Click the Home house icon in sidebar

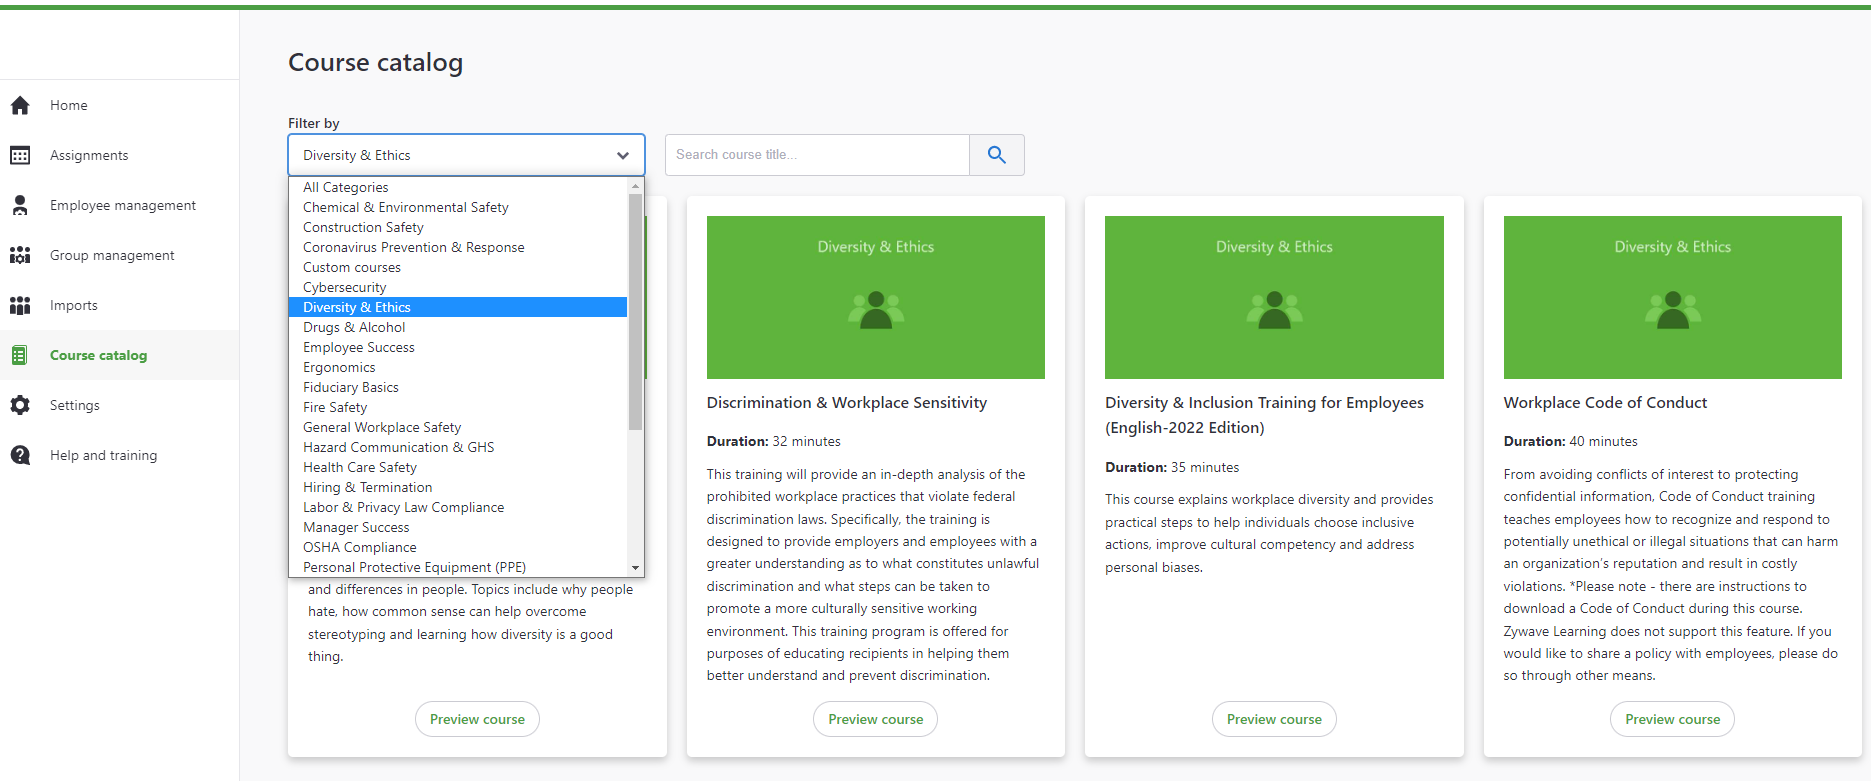(20, 105)
